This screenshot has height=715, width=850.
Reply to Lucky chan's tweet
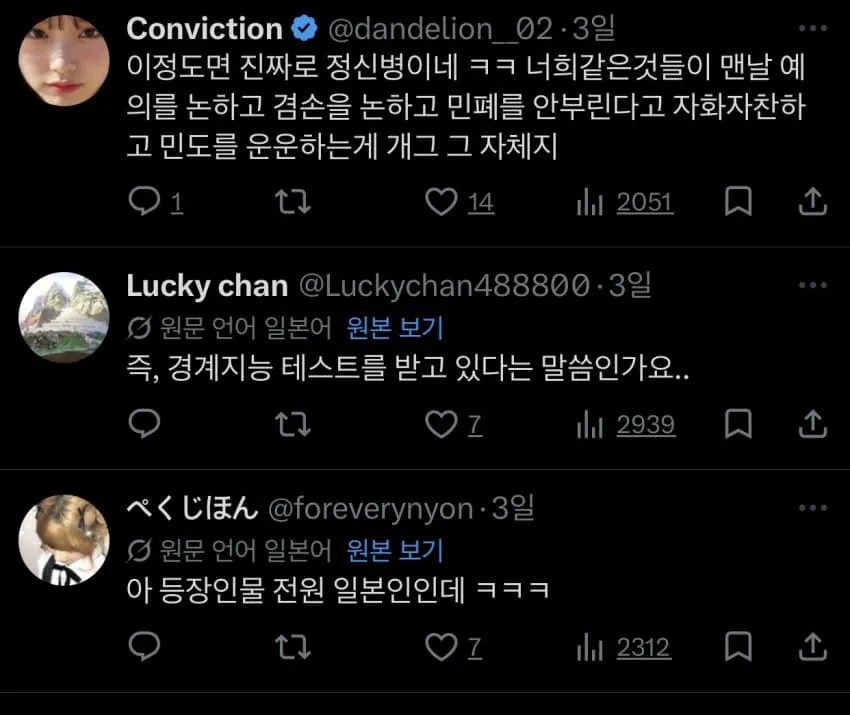click(x=146, y=425)
